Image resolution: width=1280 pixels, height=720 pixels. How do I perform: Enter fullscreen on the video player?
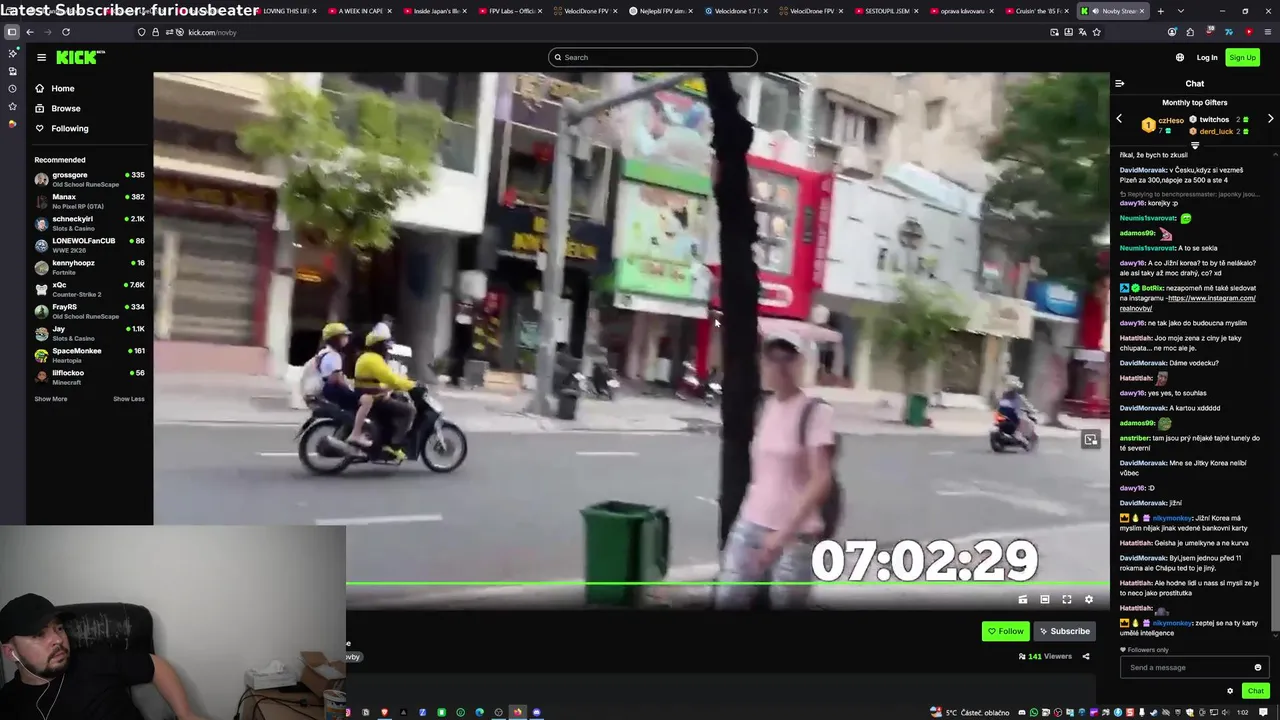[1067, 599]
